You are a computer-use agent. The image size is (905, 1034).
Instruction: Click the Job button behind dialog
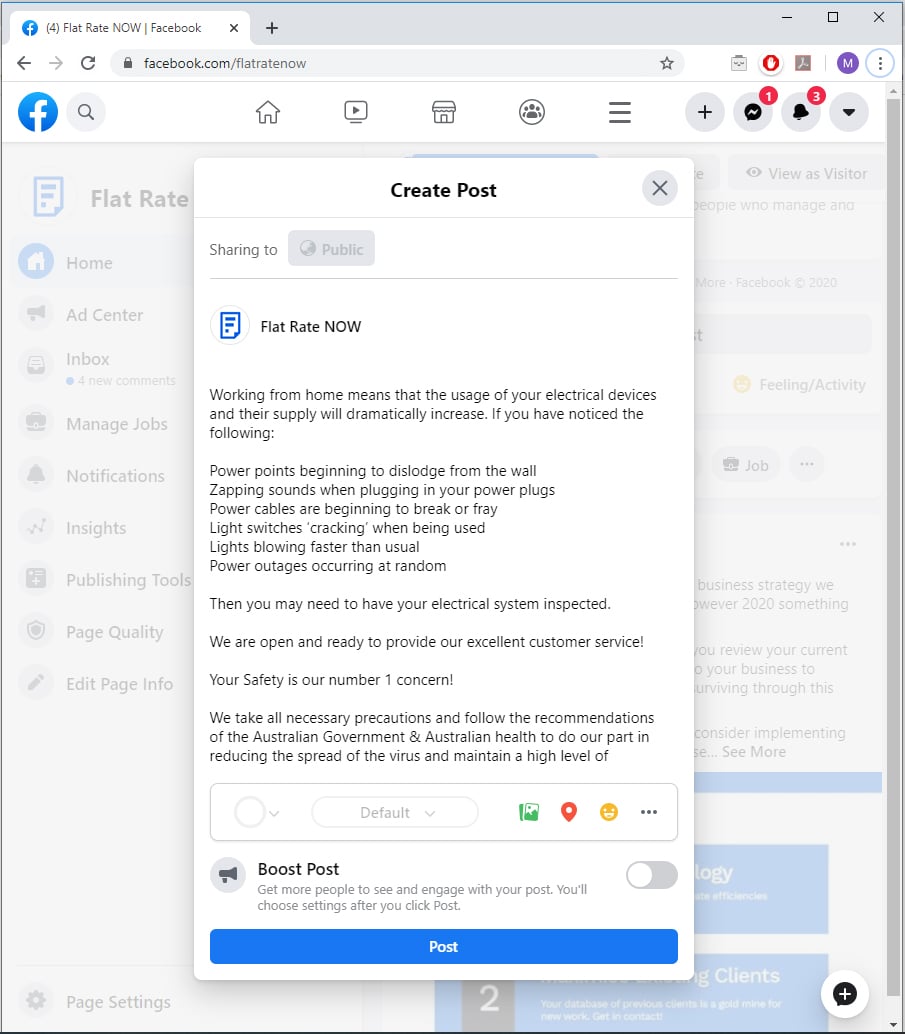745,465
